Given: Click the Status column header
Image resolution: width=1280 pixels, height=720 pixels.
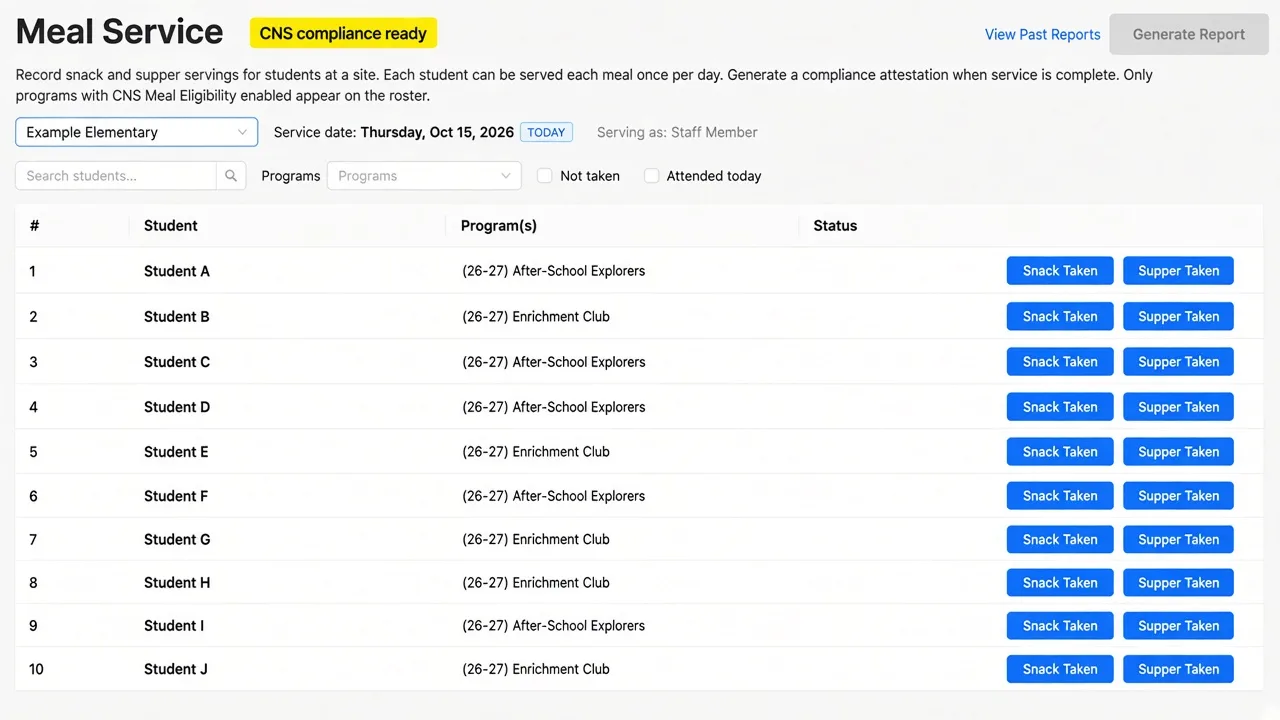Looking at the screenshot, I should click(x=835, y=226).
